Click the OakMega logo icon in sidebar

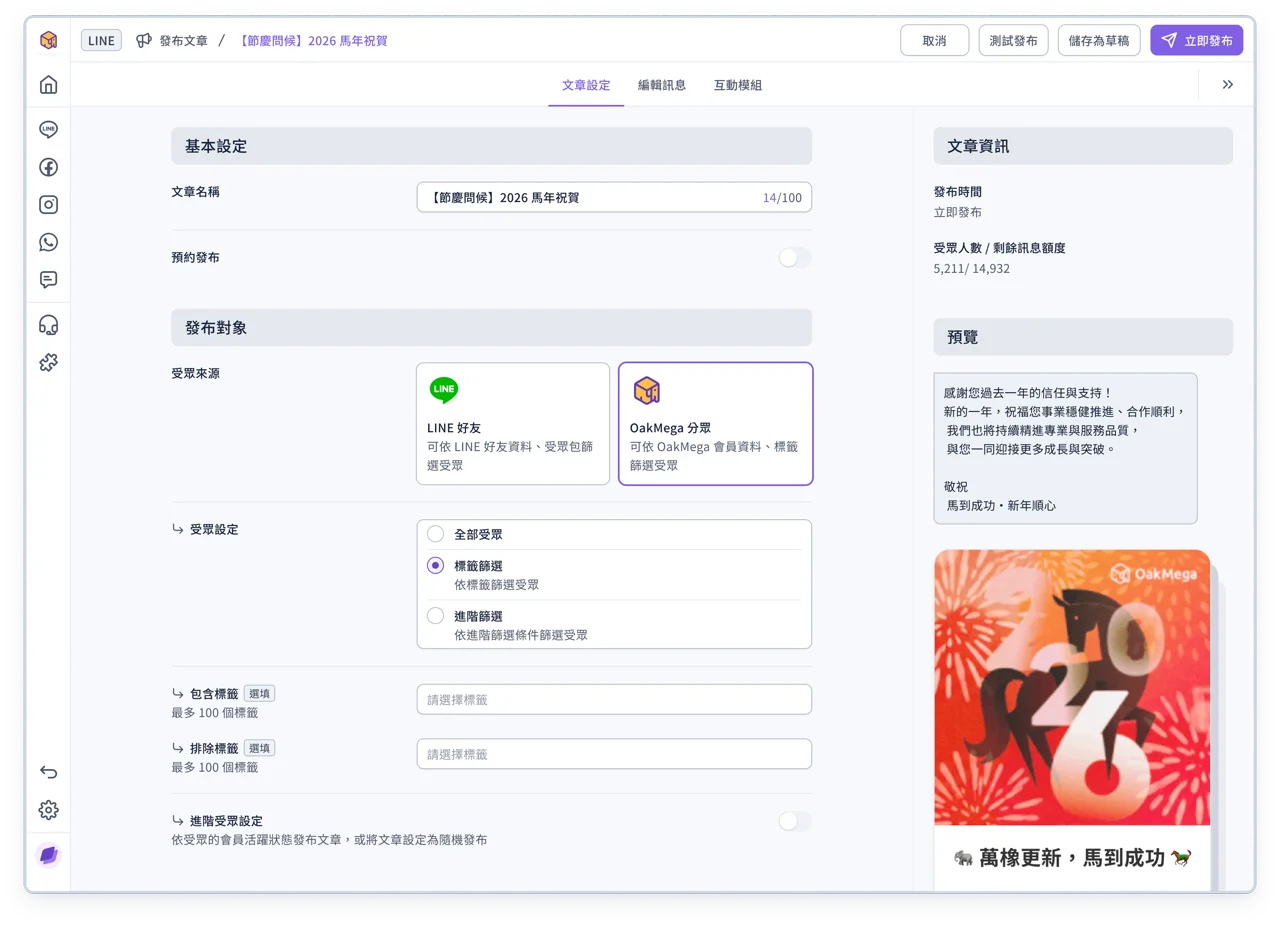[x=48, y=40]
